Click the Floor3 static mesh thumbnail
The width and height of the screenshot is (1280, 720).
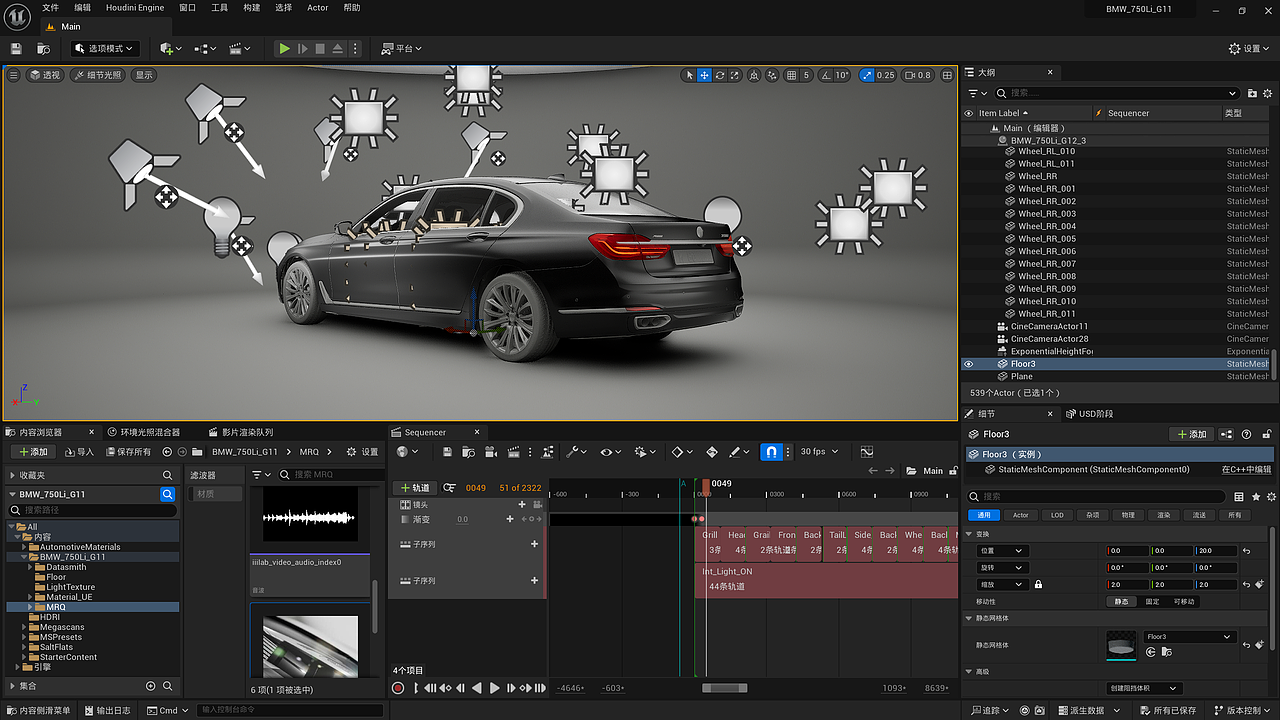coord(1121,645)
